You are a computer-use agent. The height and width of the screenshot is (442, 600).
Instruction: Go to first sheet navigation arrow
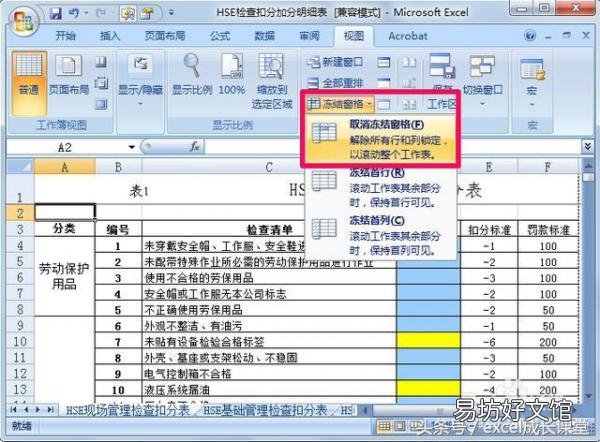click(14, 410)
